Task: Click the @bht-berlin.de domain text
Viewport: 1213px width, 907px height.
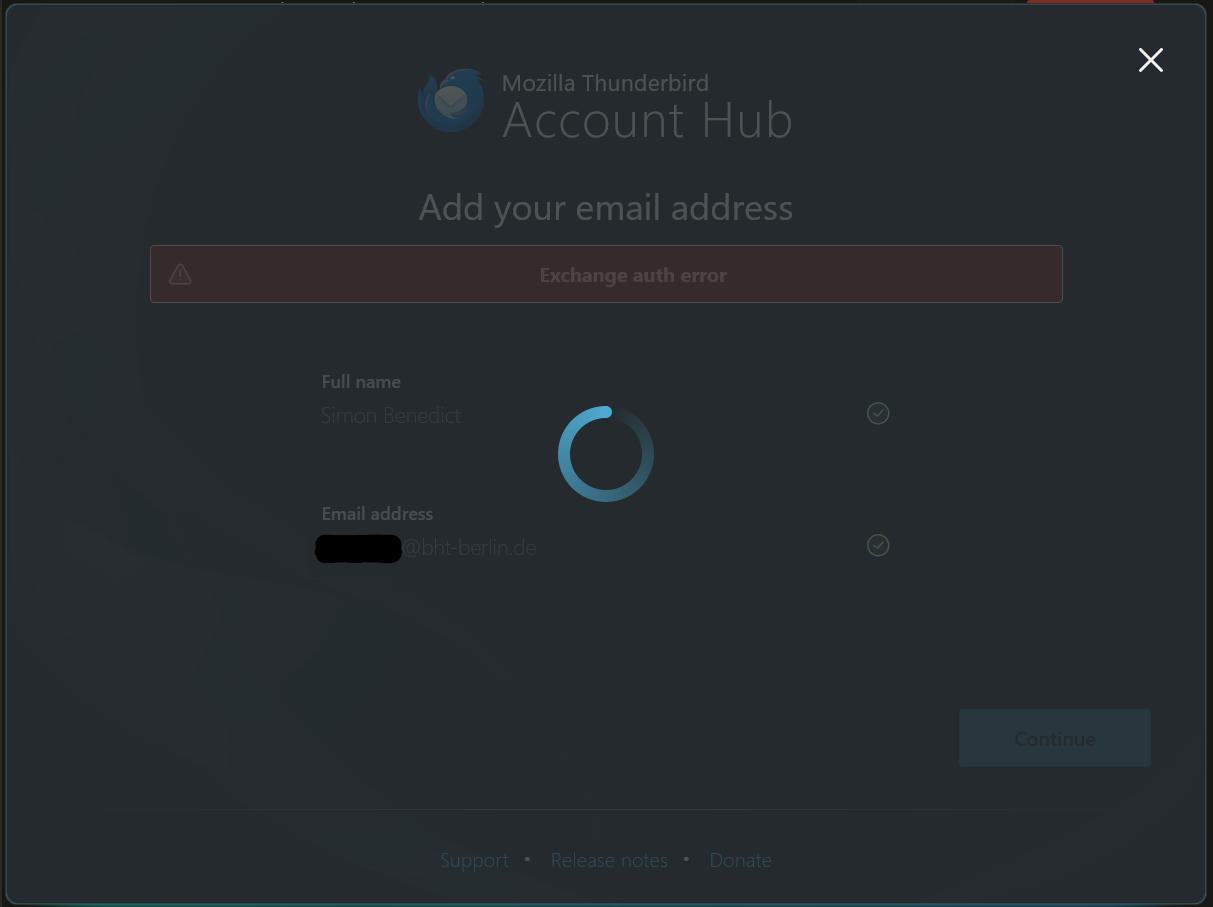Action: point(469,548)
